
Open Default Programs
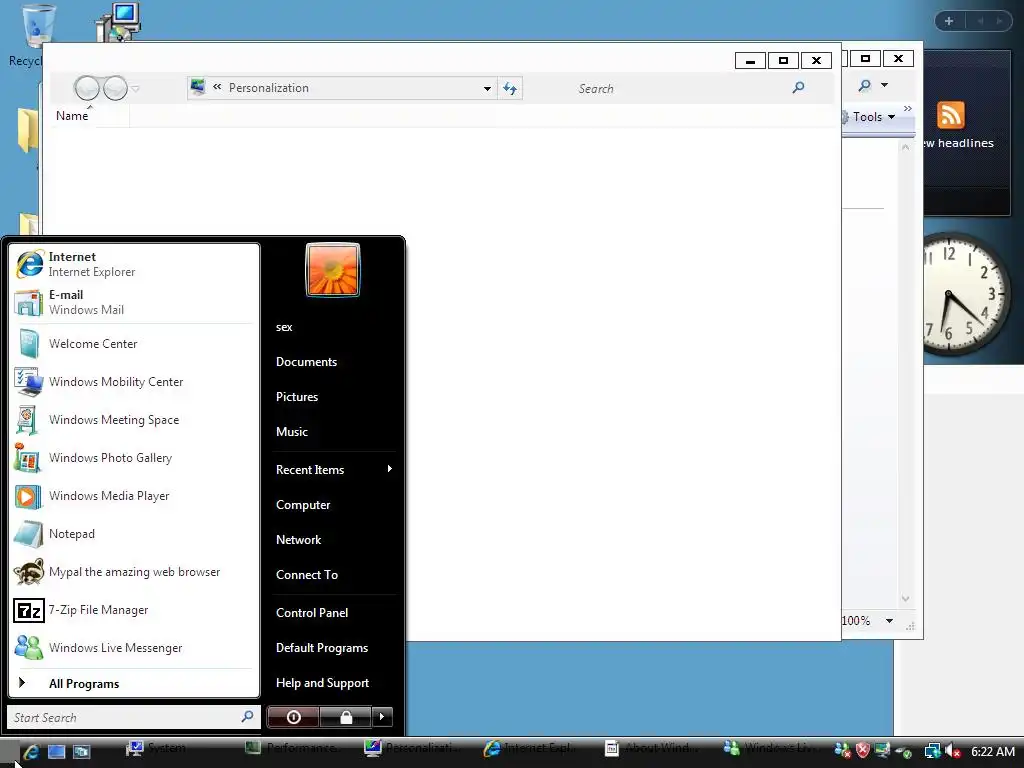(334, 648)
